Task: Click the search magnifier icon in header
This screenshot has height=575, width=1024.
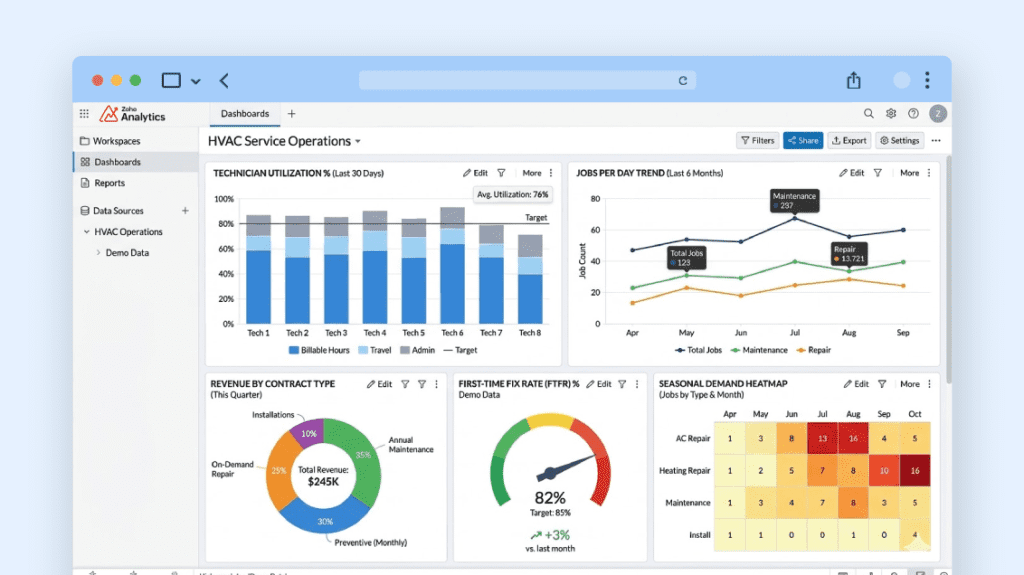Action: (868, 114)
